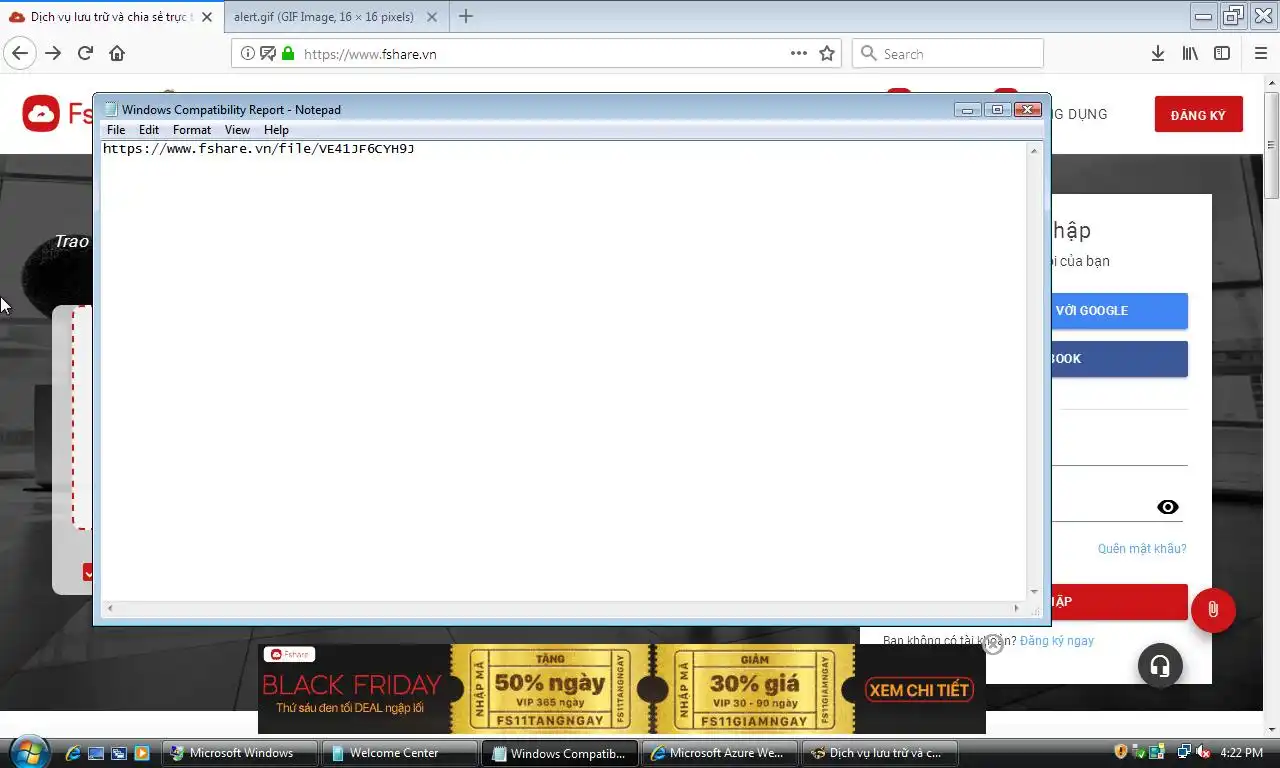
Task: Open Notepad Help menu
Action: [276, 130]
